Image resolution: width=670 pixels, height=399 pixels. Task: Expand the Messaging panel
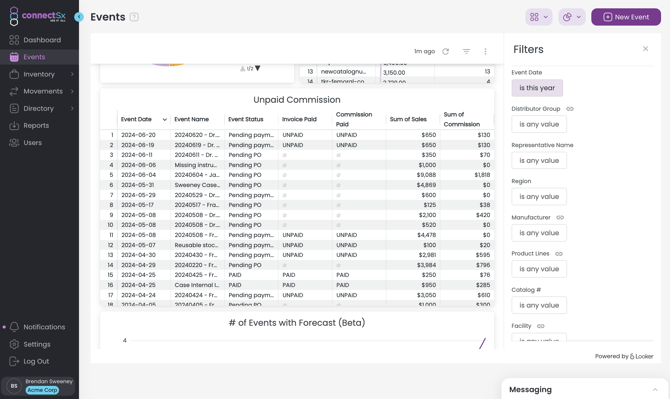655,390
